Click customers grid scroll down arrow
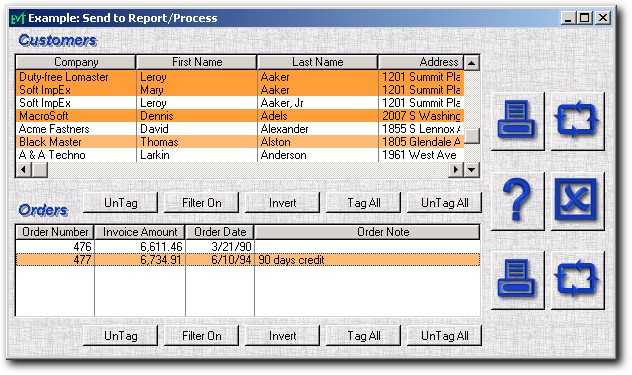The image size is (632, 375). 472,170
